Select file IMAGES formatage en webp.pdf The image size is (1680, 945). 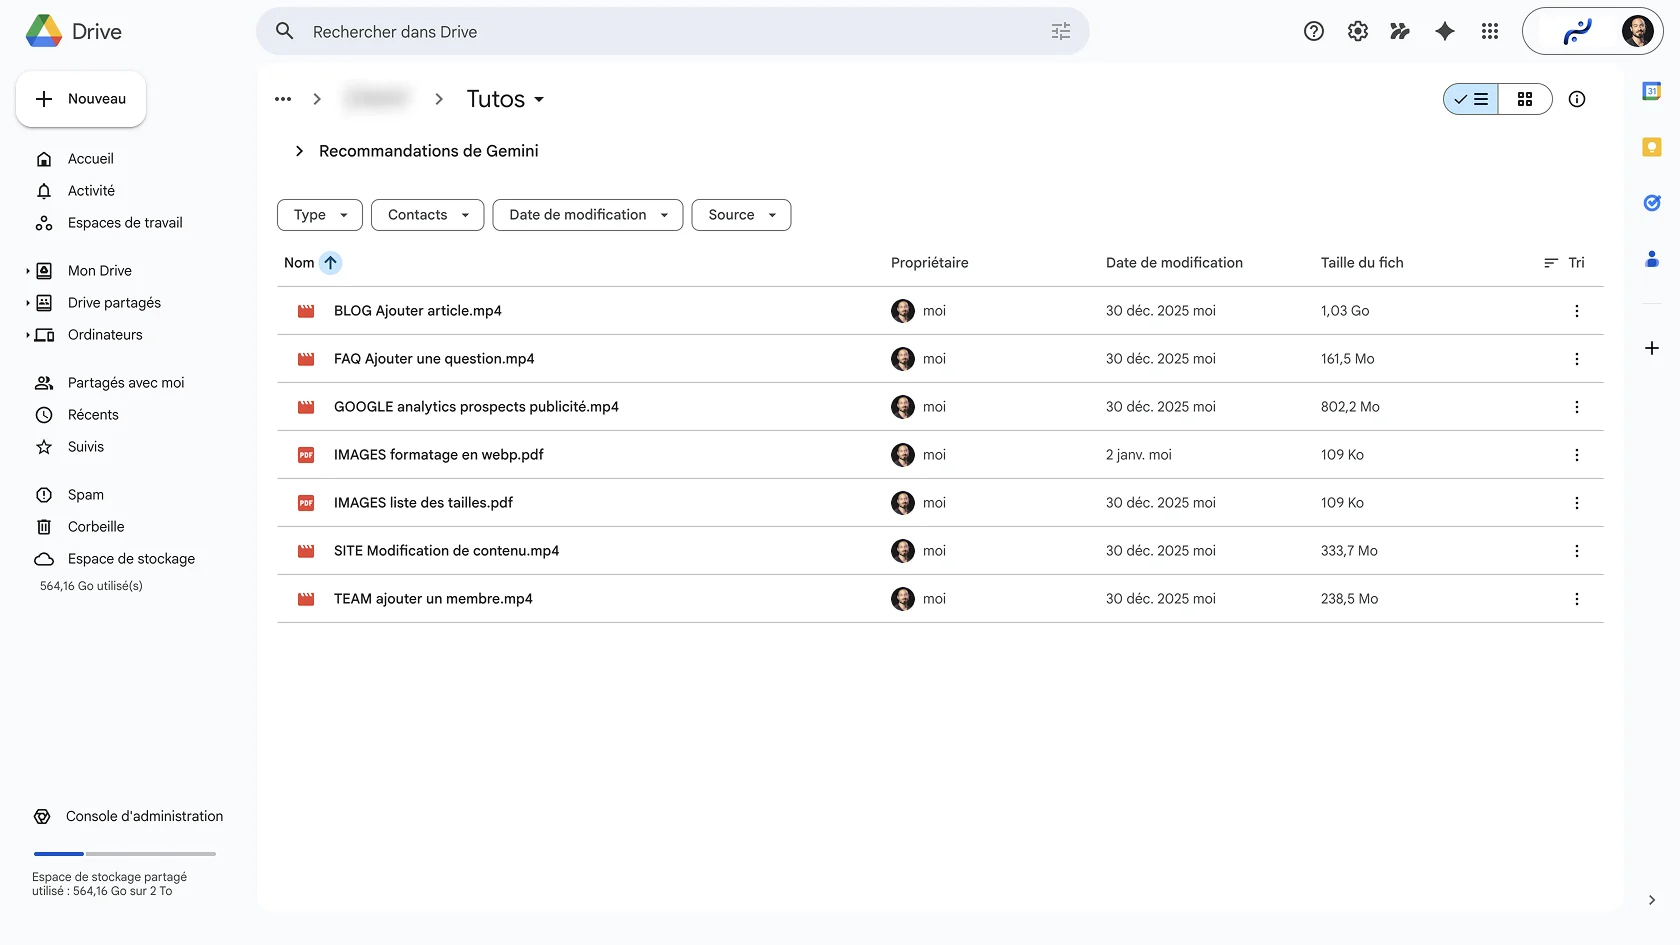click(x=940, y=455)
